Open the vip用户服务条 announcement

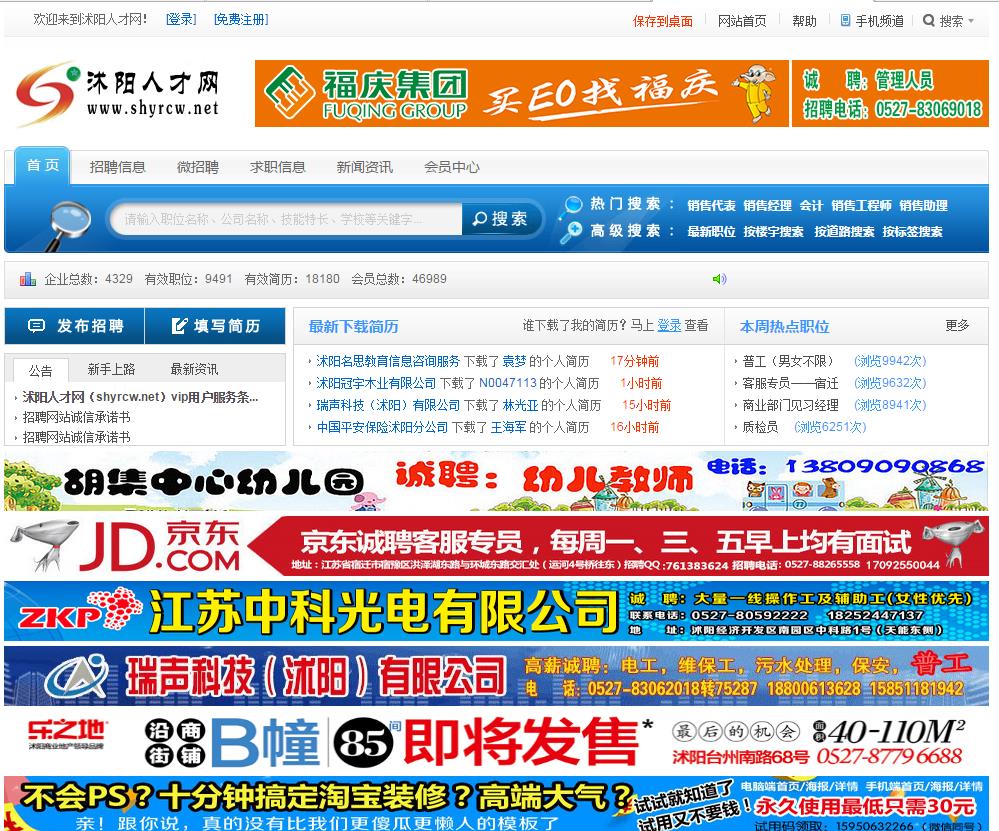click(x=140, y=397)
